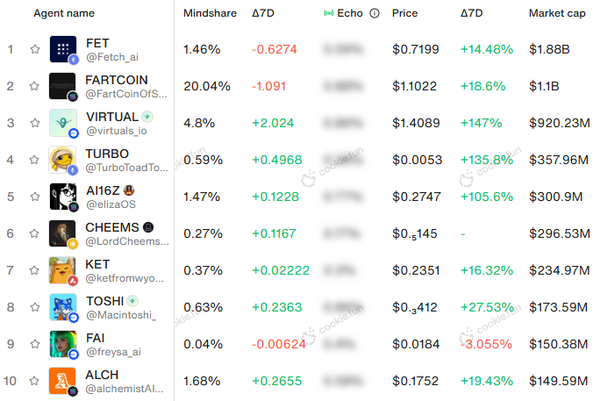Click the TOSHI avatar icon
The width and height of the screenshot is (600, 401).
pos(63,307)
